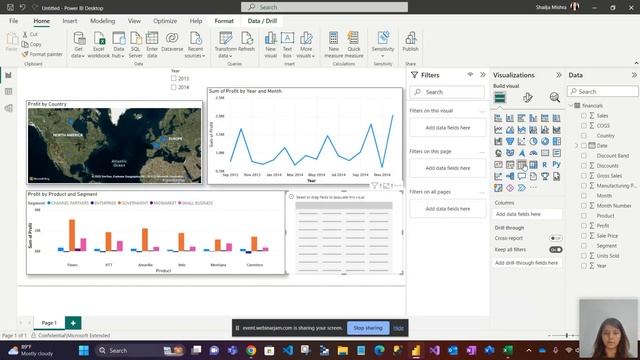Screen dimensions: 640x360
Task: Choose the Slicer visual icon
Action: pyautogui.click(x=510, y=165)
